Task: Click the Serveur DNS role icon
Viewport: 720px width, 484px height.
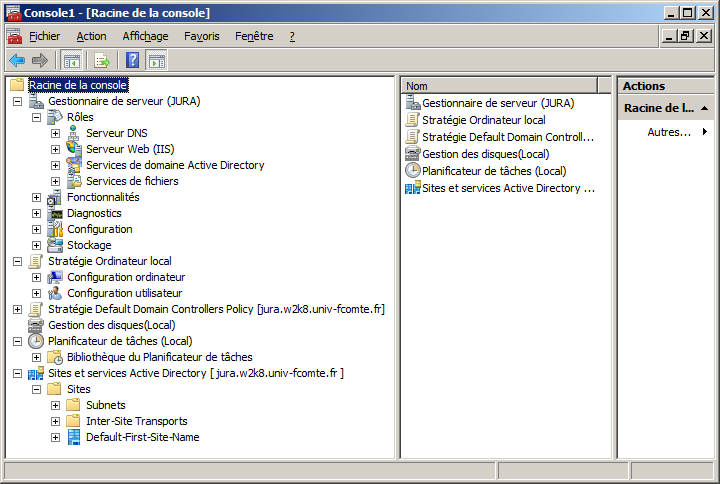Action: 74,133
